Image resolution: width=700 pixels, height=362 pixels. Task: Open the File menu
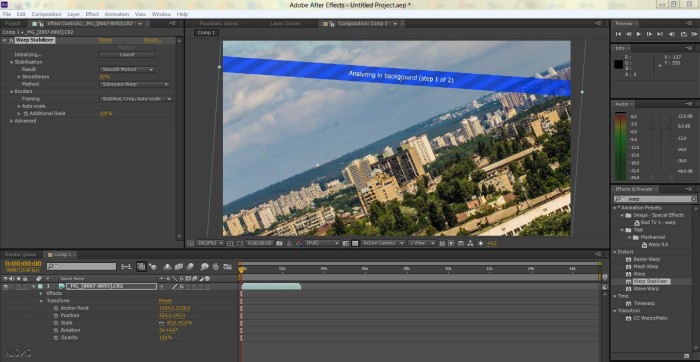pyautogui.click(x=7, y=14)
